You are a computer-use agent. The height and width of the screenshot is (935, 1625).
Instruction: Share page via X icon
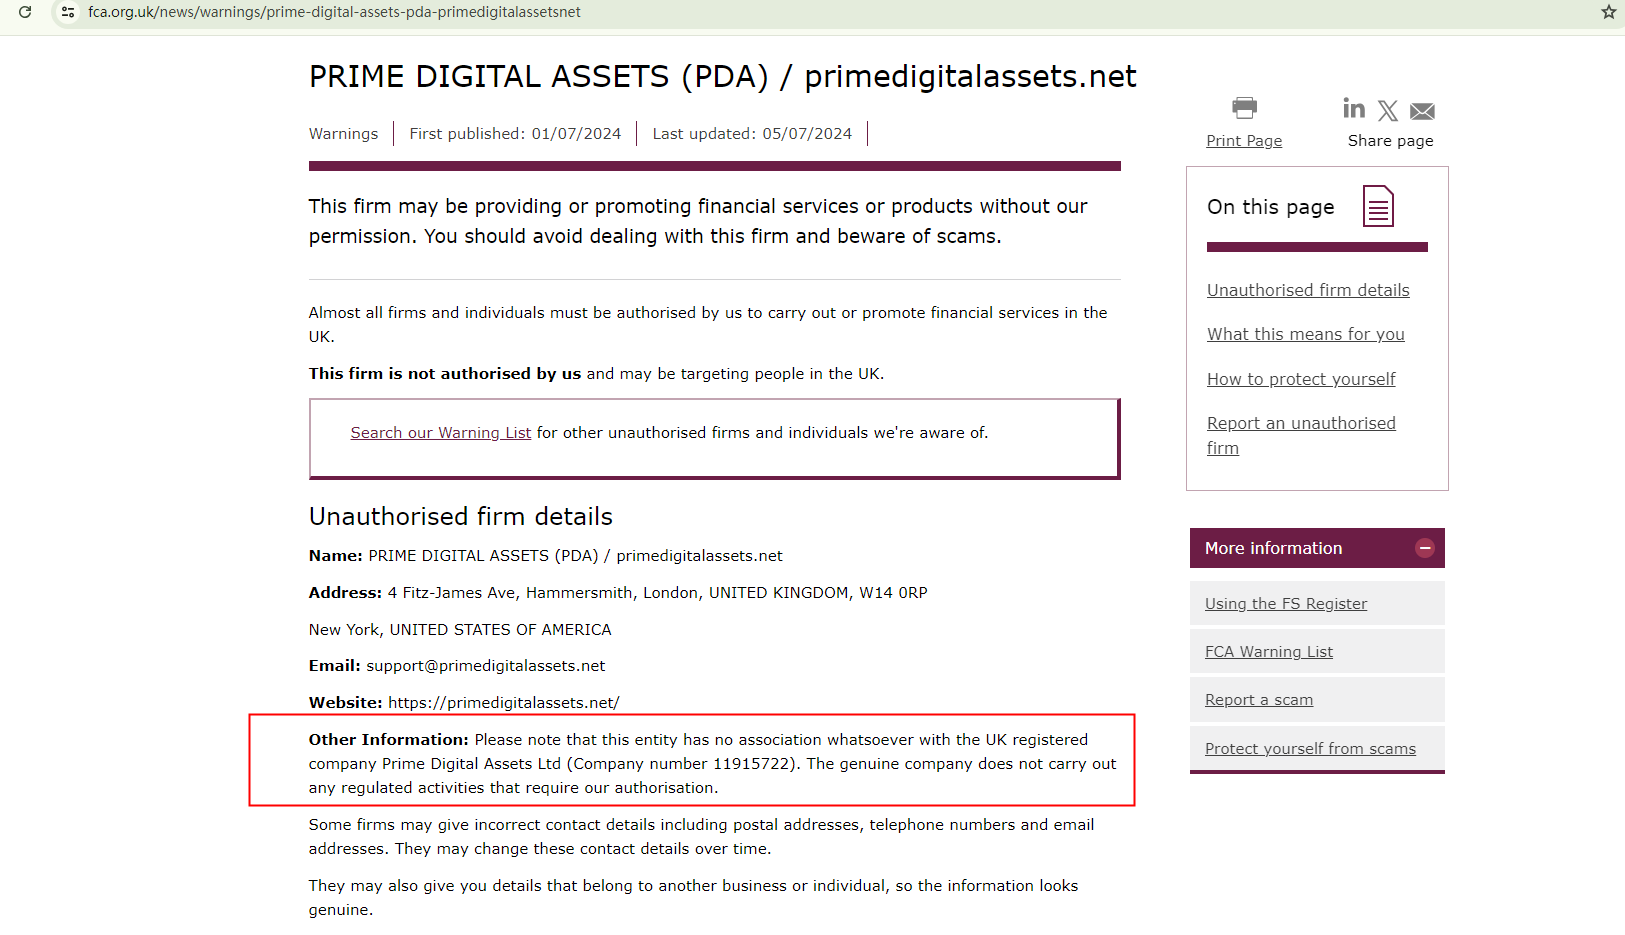click(1388, 110)
